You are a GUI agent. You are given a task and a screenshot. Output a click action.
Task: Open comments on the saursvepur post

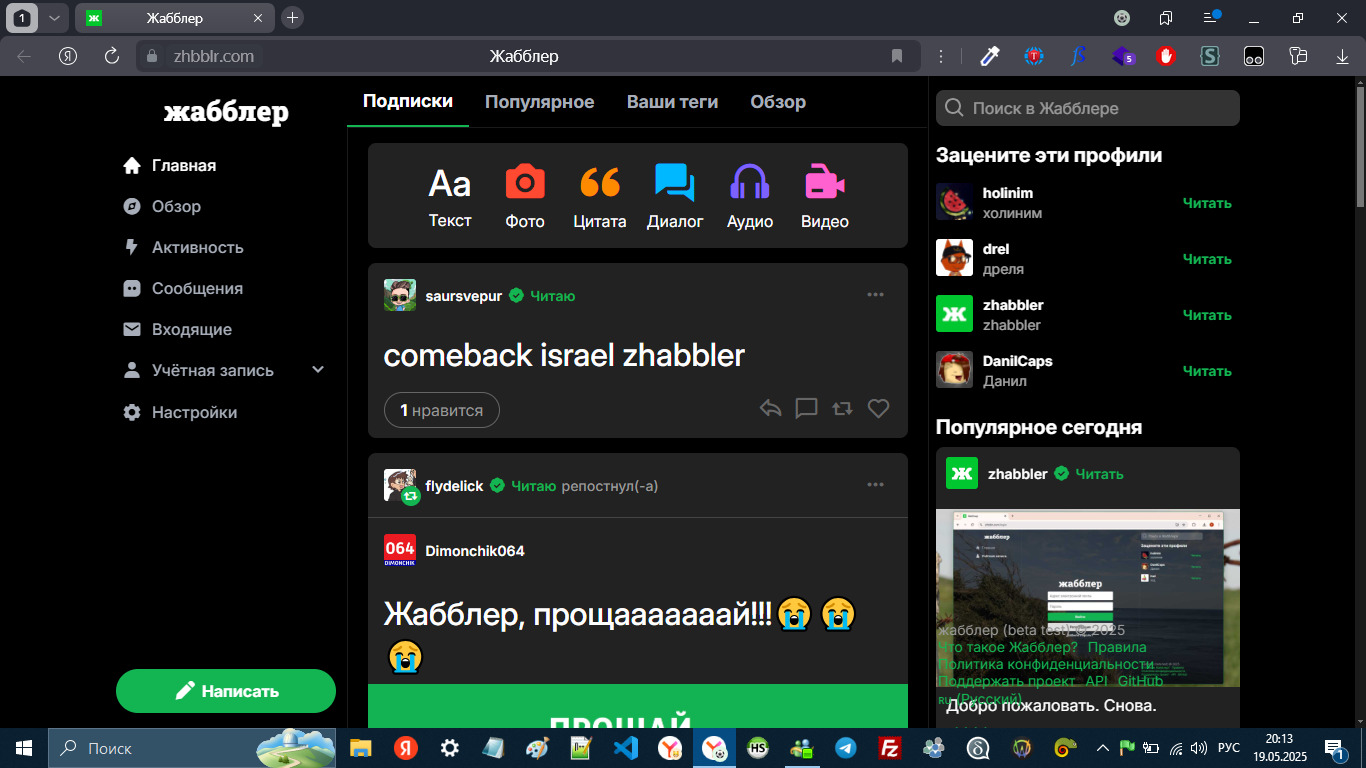(x=806, y=409)
